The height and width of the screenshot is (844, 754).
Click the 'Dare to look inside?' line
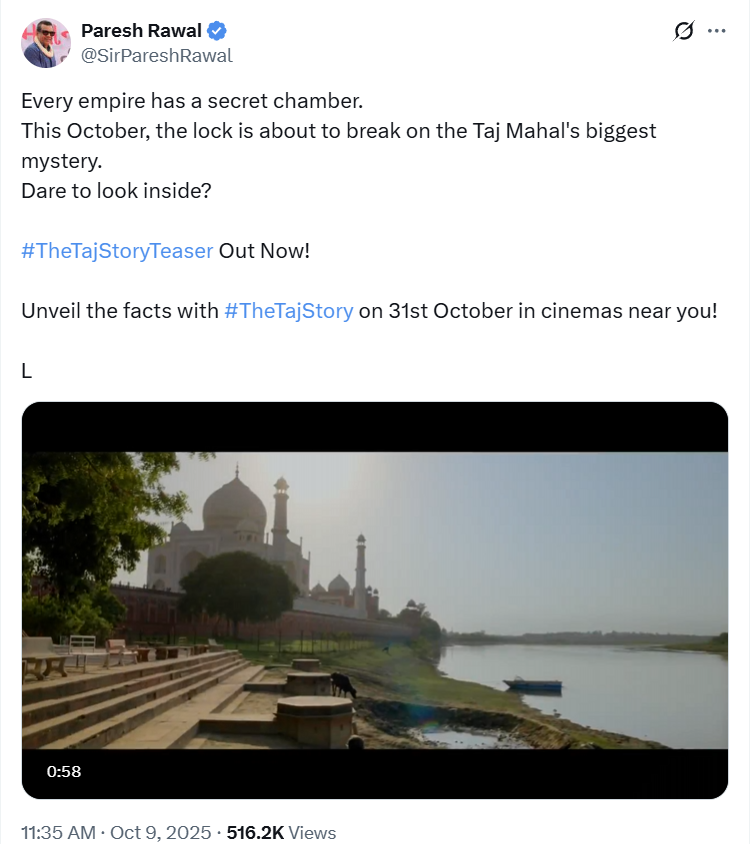pos(116,190)
